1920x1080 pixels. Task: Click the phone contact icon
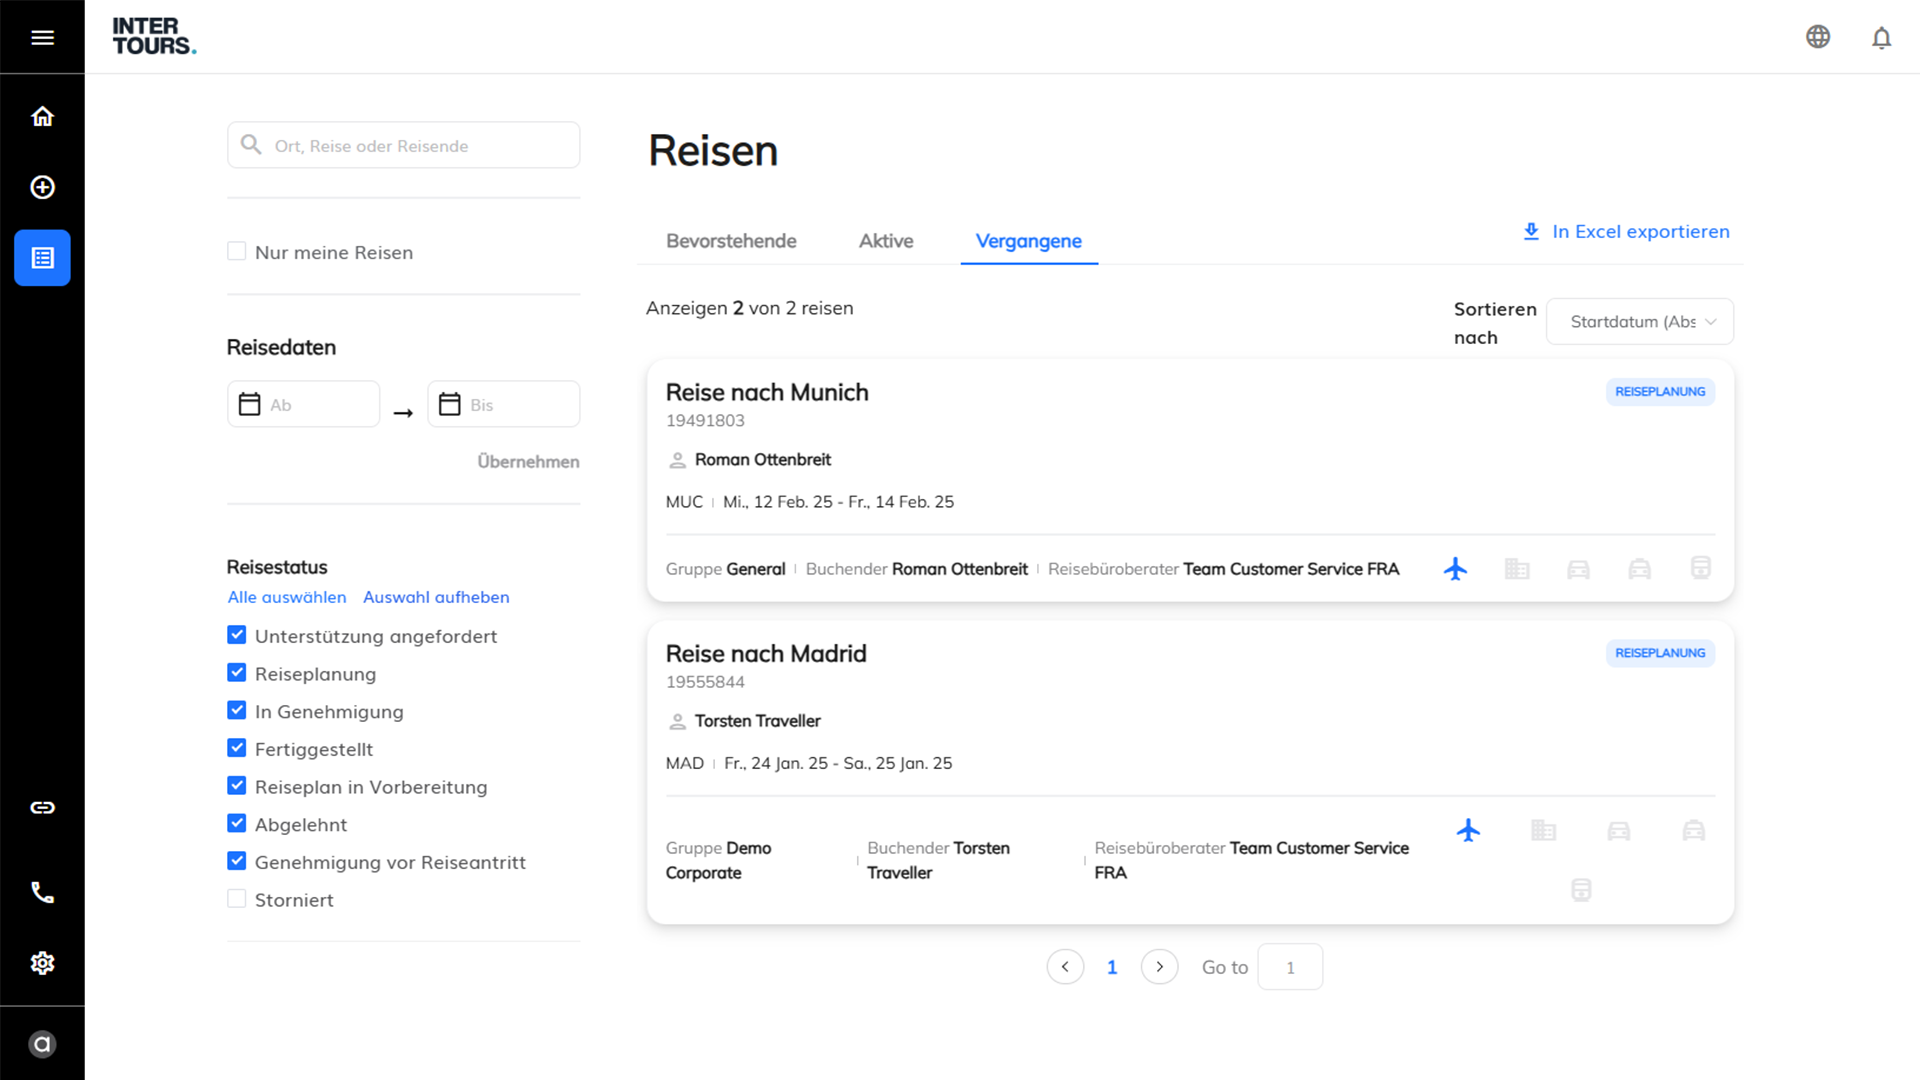coord(42,892)
